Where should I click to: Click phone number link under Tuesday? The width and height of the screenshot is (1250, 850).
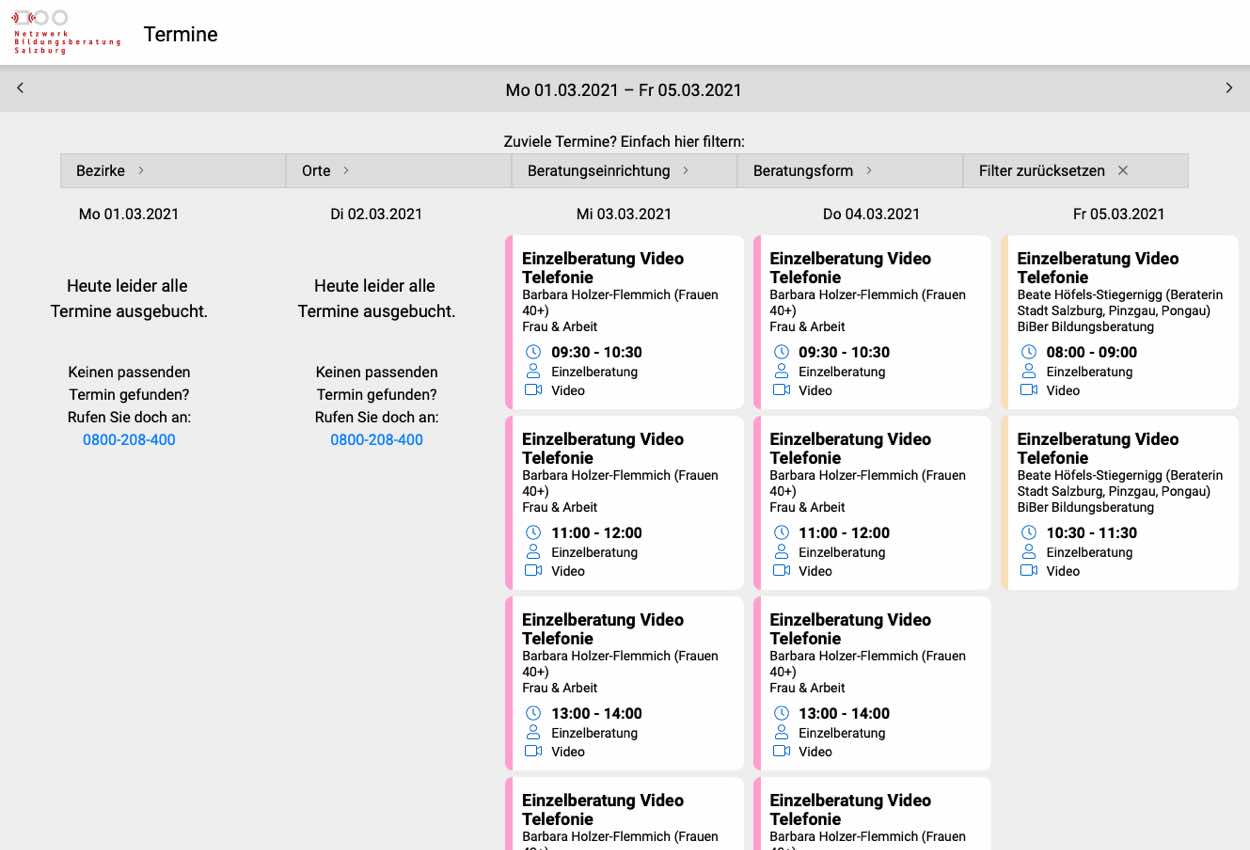pos(377,440)
